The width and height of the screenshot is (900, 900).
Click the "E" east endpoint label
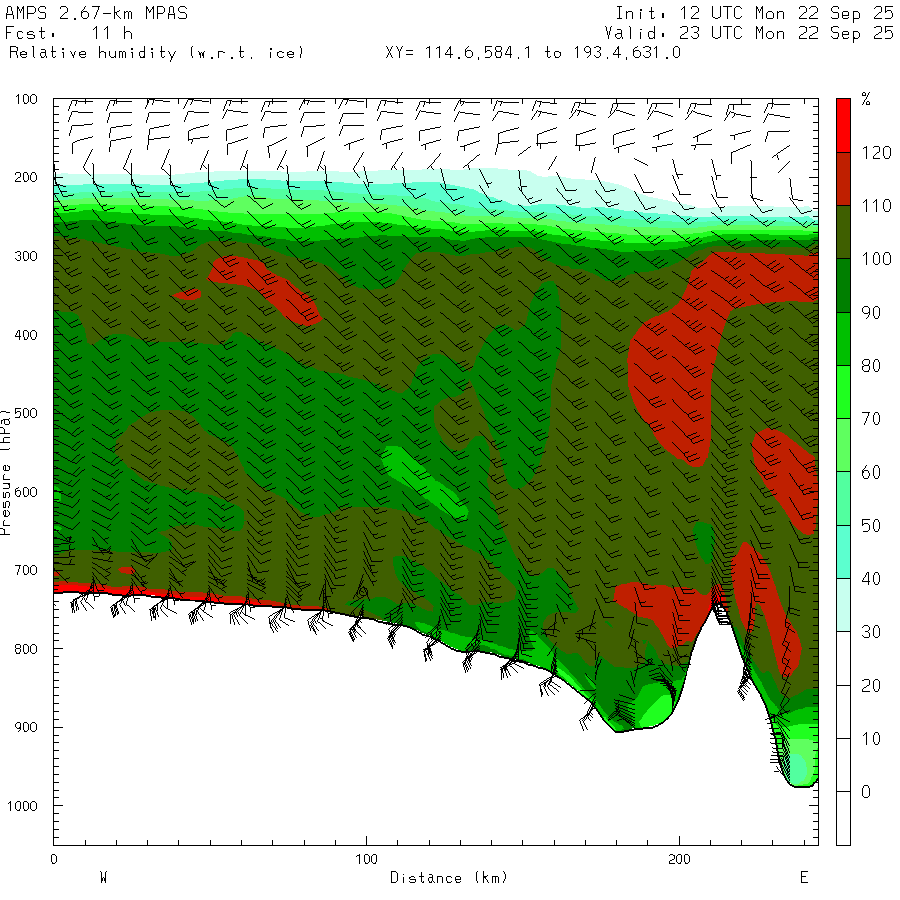pos(804,877)
